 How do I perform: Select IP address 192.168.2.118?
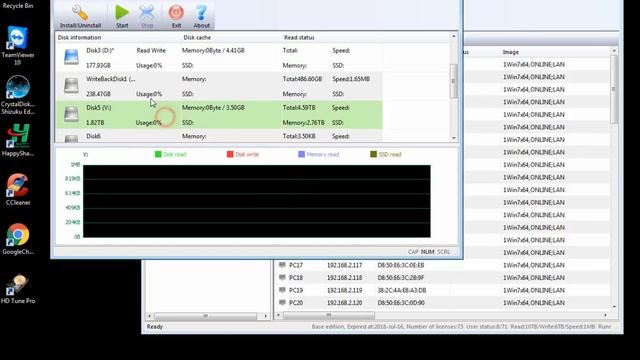tap(344, 278)
